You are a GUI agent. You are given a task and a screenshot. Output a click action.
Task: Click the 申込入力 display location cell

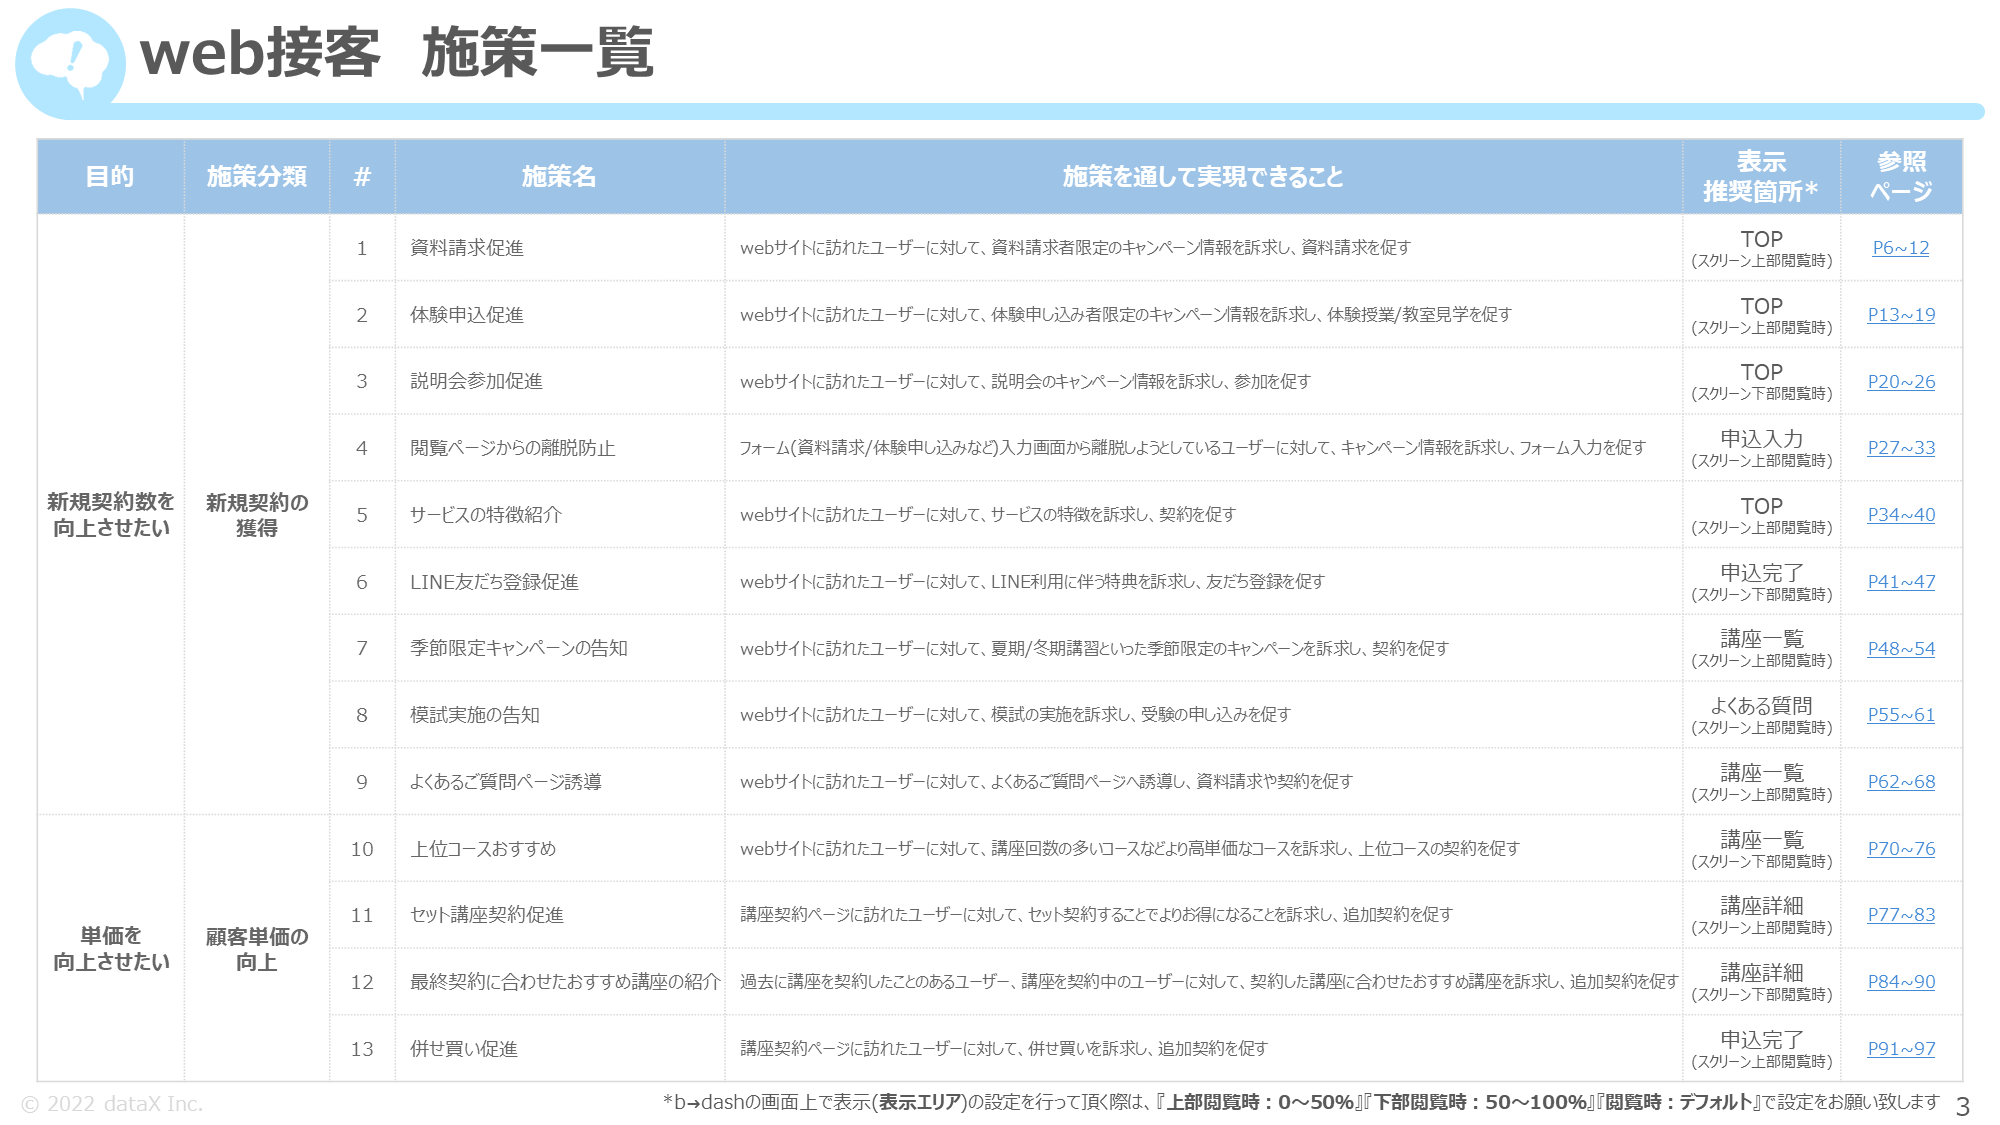click(1761, 448)
